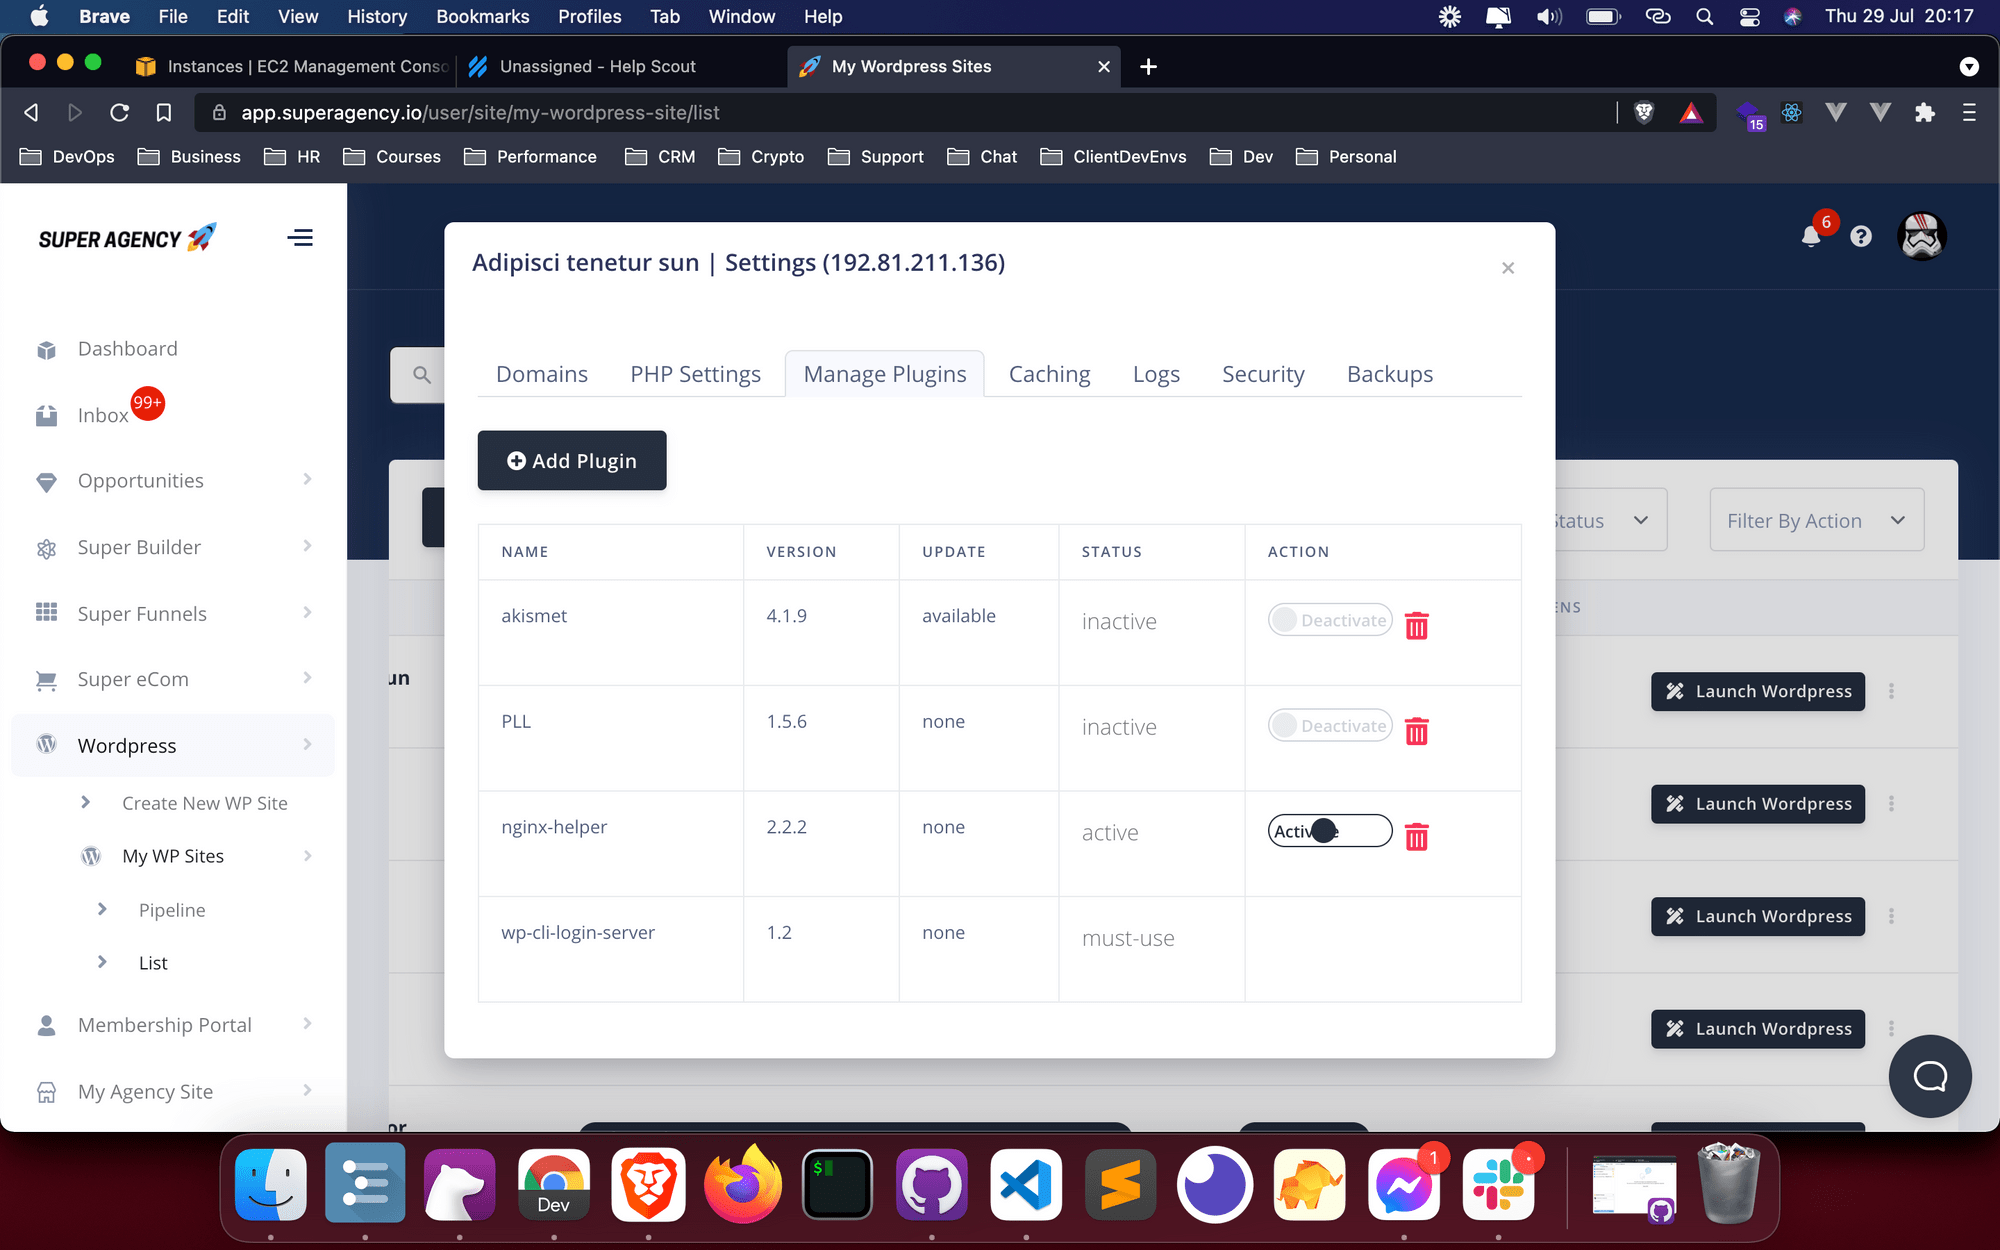
Task: Remove nginx-helper using its trash icon
Action: (x=1416, y=836)
